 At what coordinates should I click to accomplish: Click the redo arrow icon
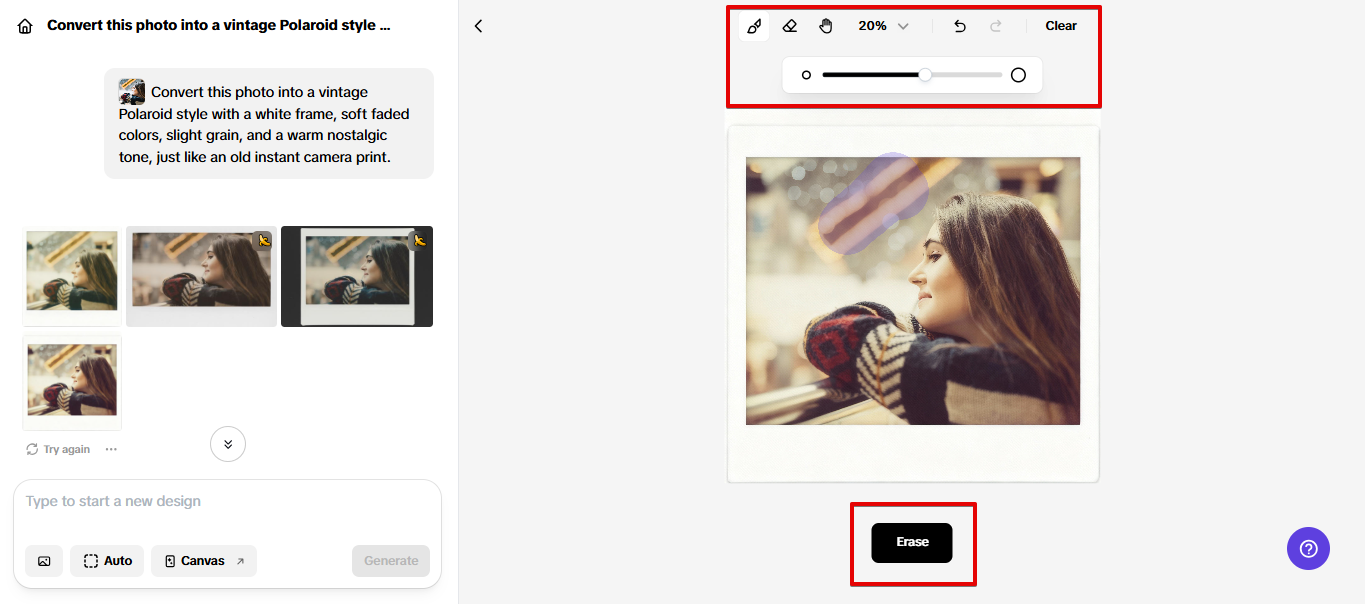(x=996, y=26)
